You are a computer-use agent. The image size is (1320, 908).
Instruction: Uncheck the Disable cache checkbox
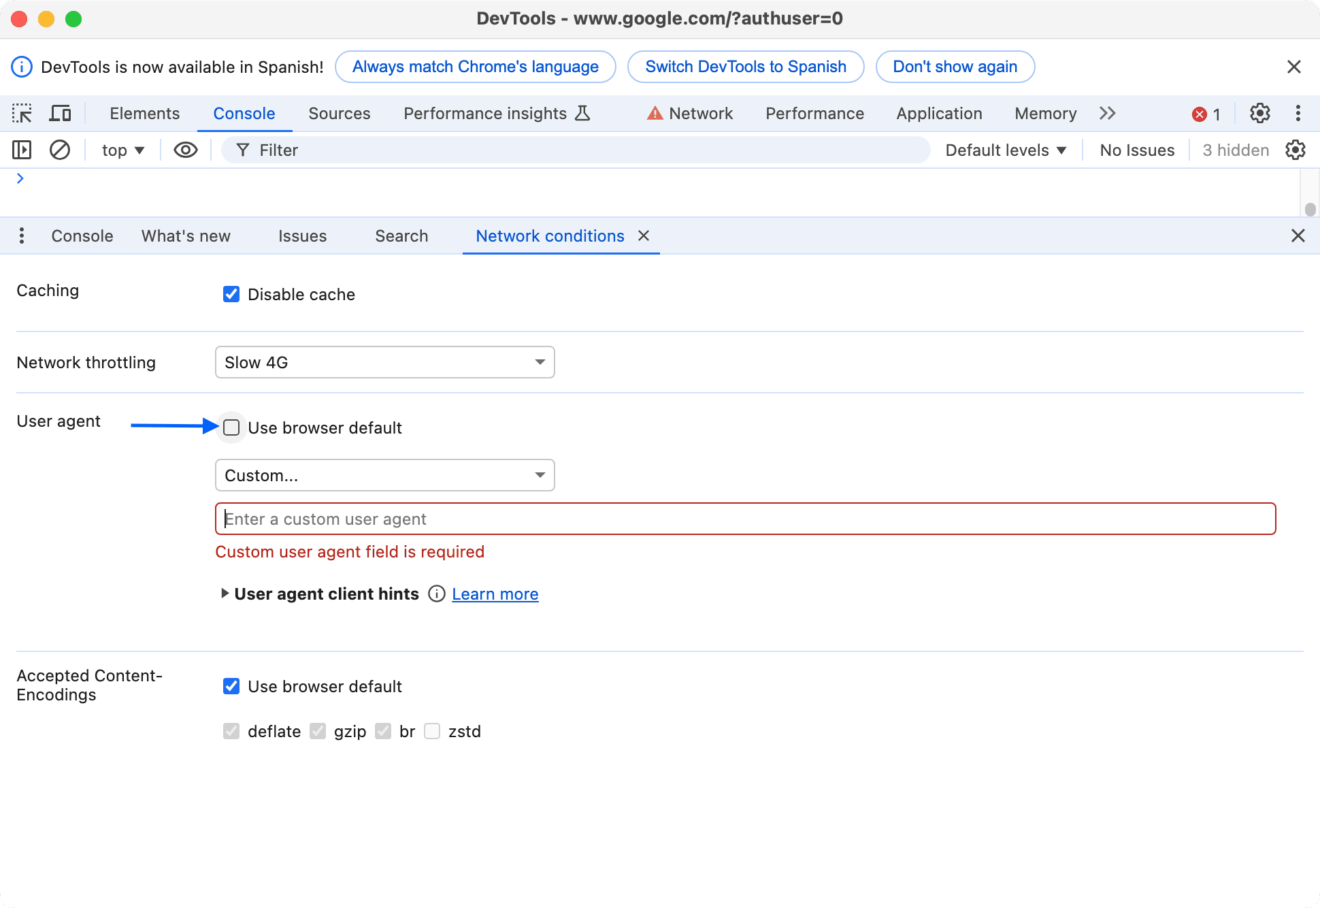coord(231,294)
